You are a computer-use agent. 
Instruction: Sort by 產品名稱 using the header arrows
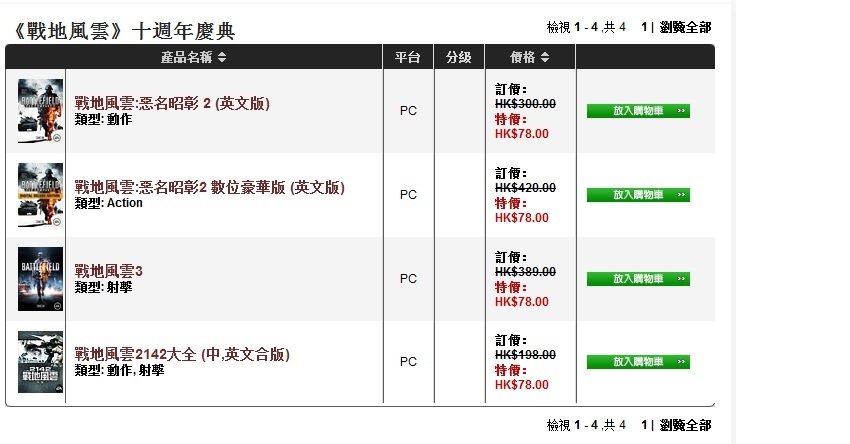tap(222, 57)
